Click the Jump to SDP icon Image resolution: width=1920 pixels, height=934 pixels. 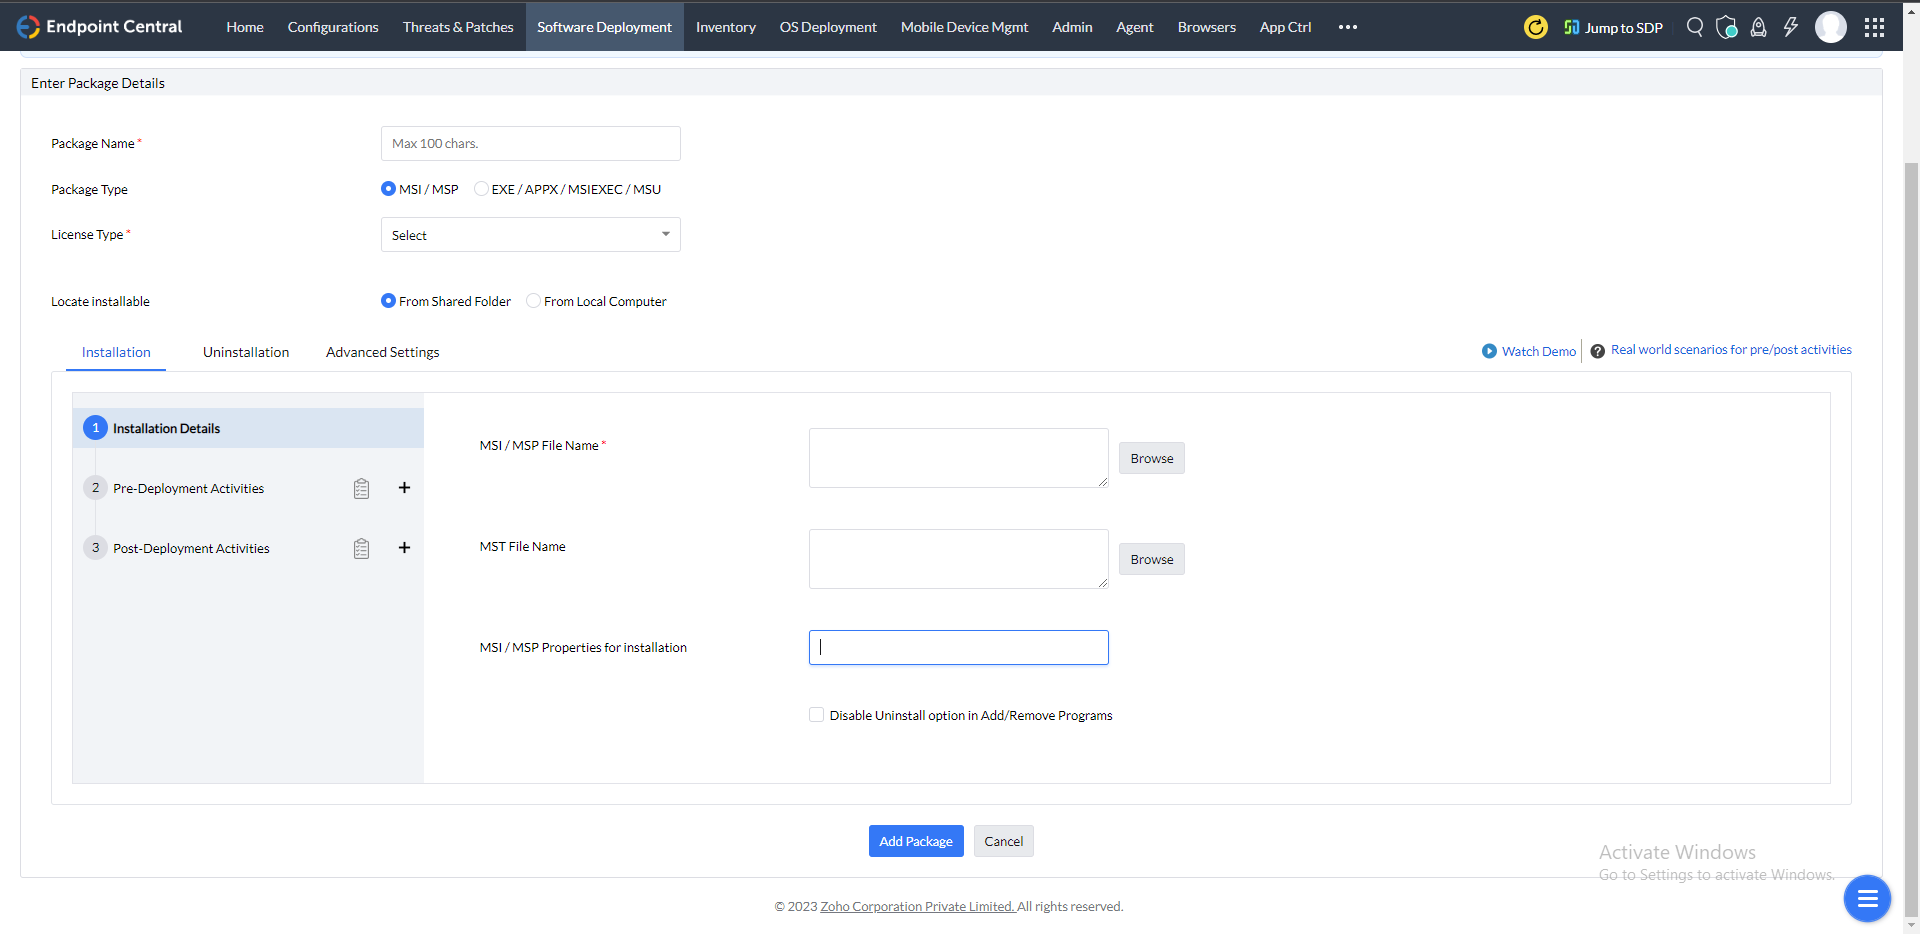coord(1569,27)
